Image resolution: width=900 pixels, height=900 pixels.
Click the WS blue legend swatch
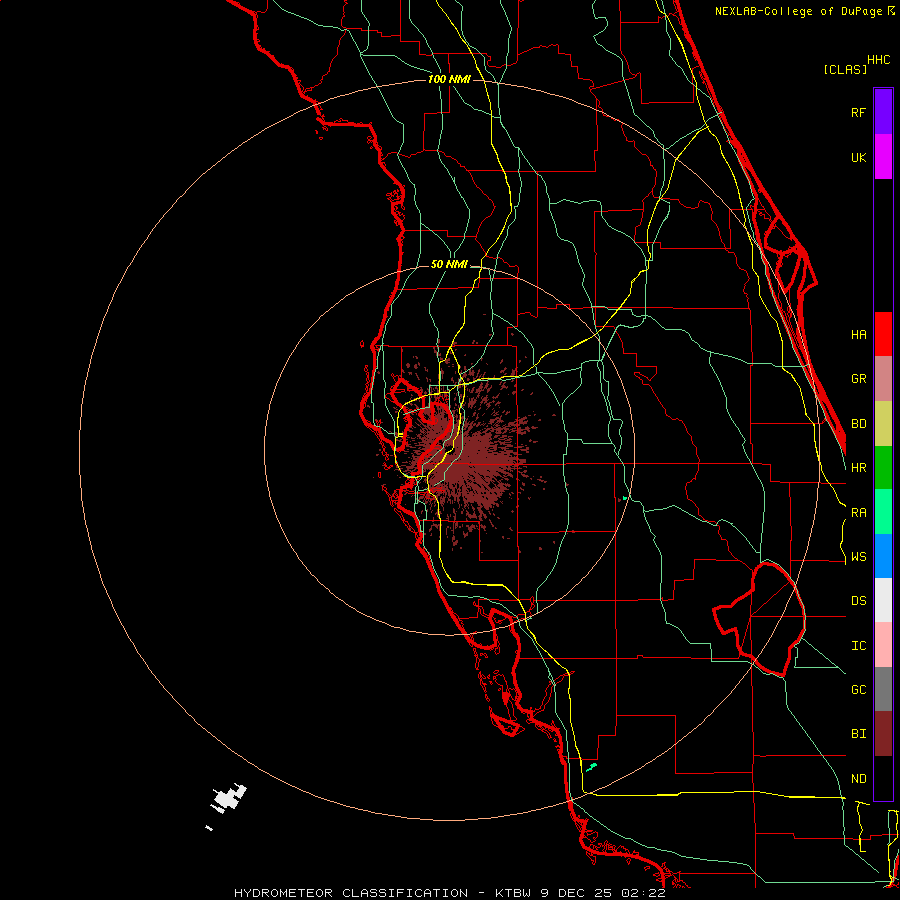point(883,556)
